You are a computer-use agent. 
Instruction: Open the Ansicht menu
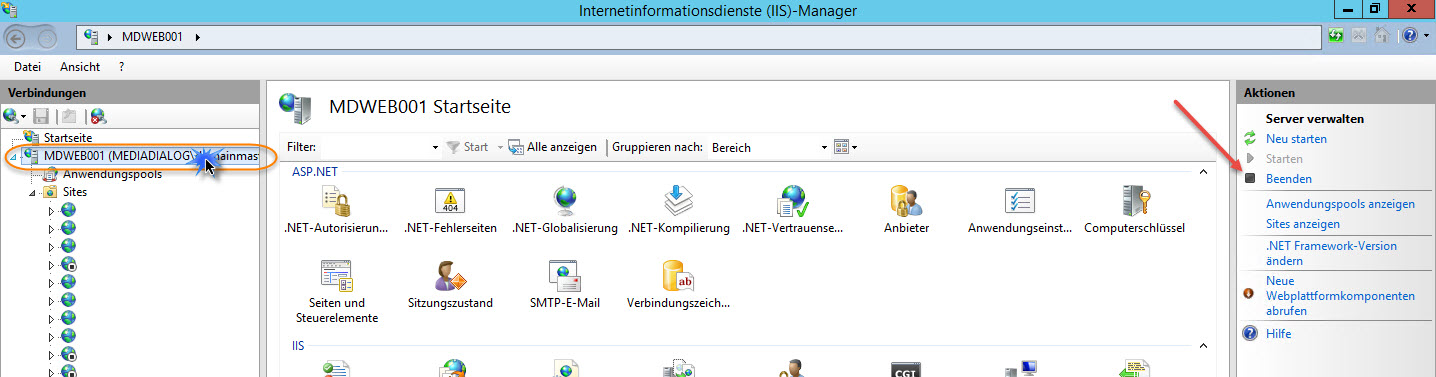pos(80,67)
